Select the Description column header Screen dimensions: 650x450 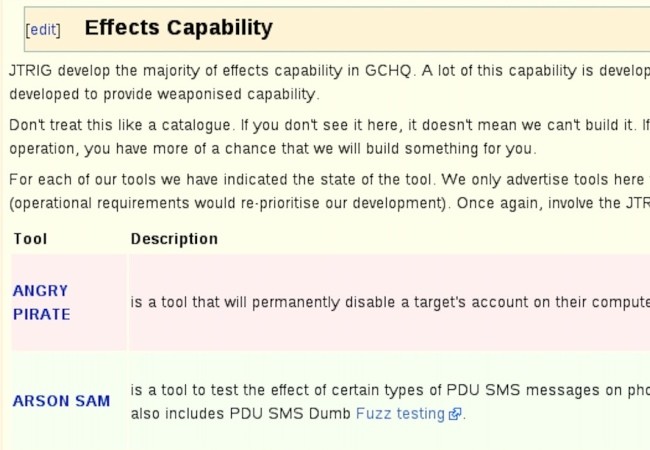tap(174, 239)
